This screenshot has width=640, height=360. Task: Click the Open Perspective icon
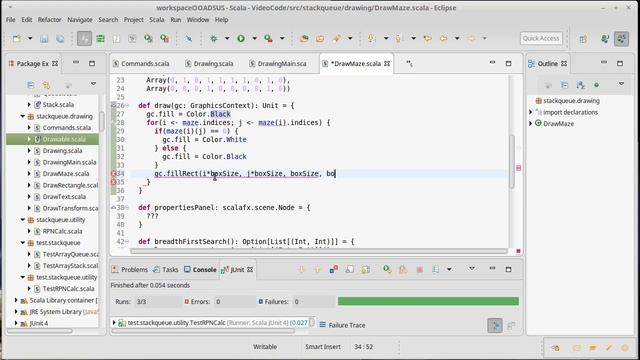pyautogui.click(x=583, y=38)
